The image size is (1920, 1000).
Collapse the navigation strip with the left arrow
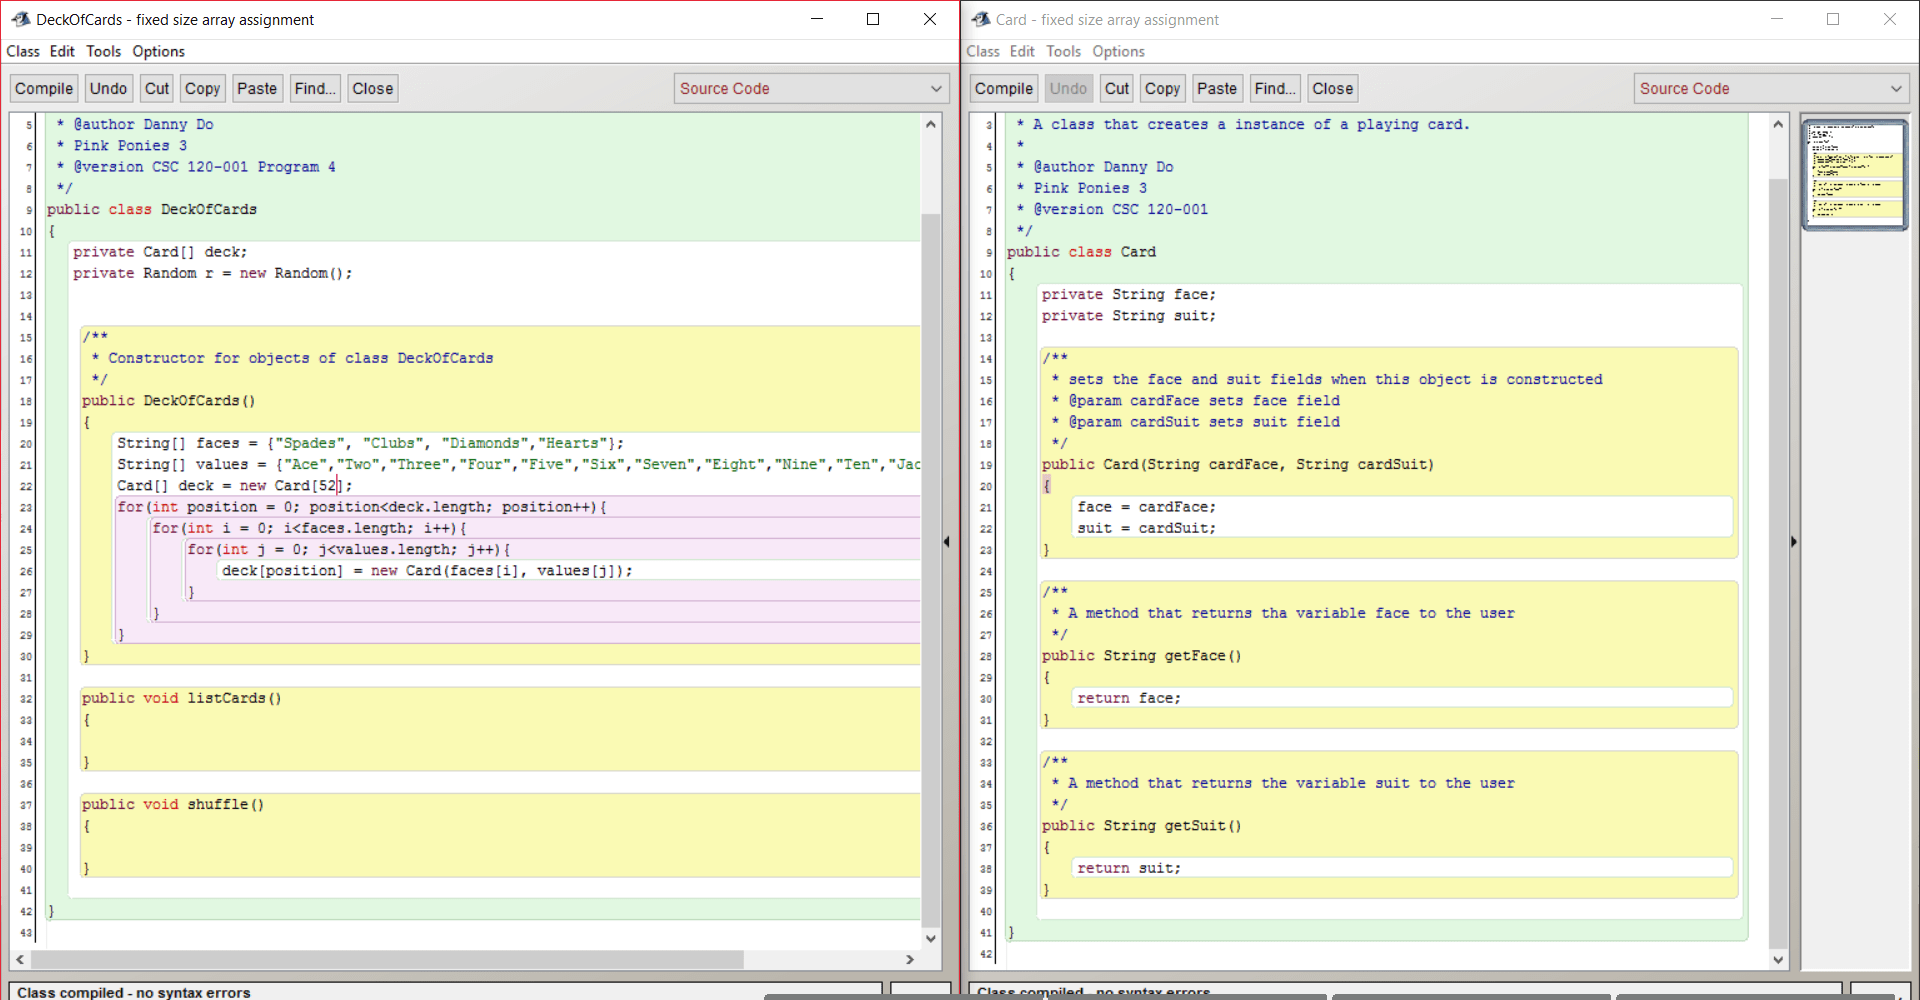point(946,541)
